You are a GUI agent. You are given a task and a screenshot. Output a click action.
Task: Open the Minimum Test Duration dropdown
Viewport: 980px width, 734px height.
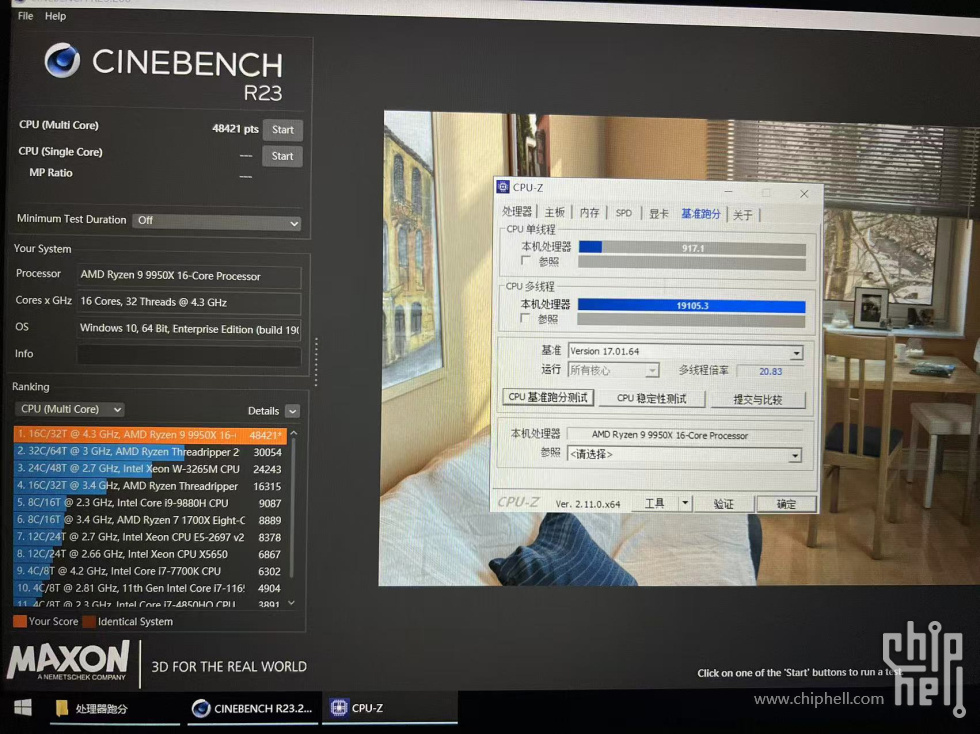[x=216, y=221]
